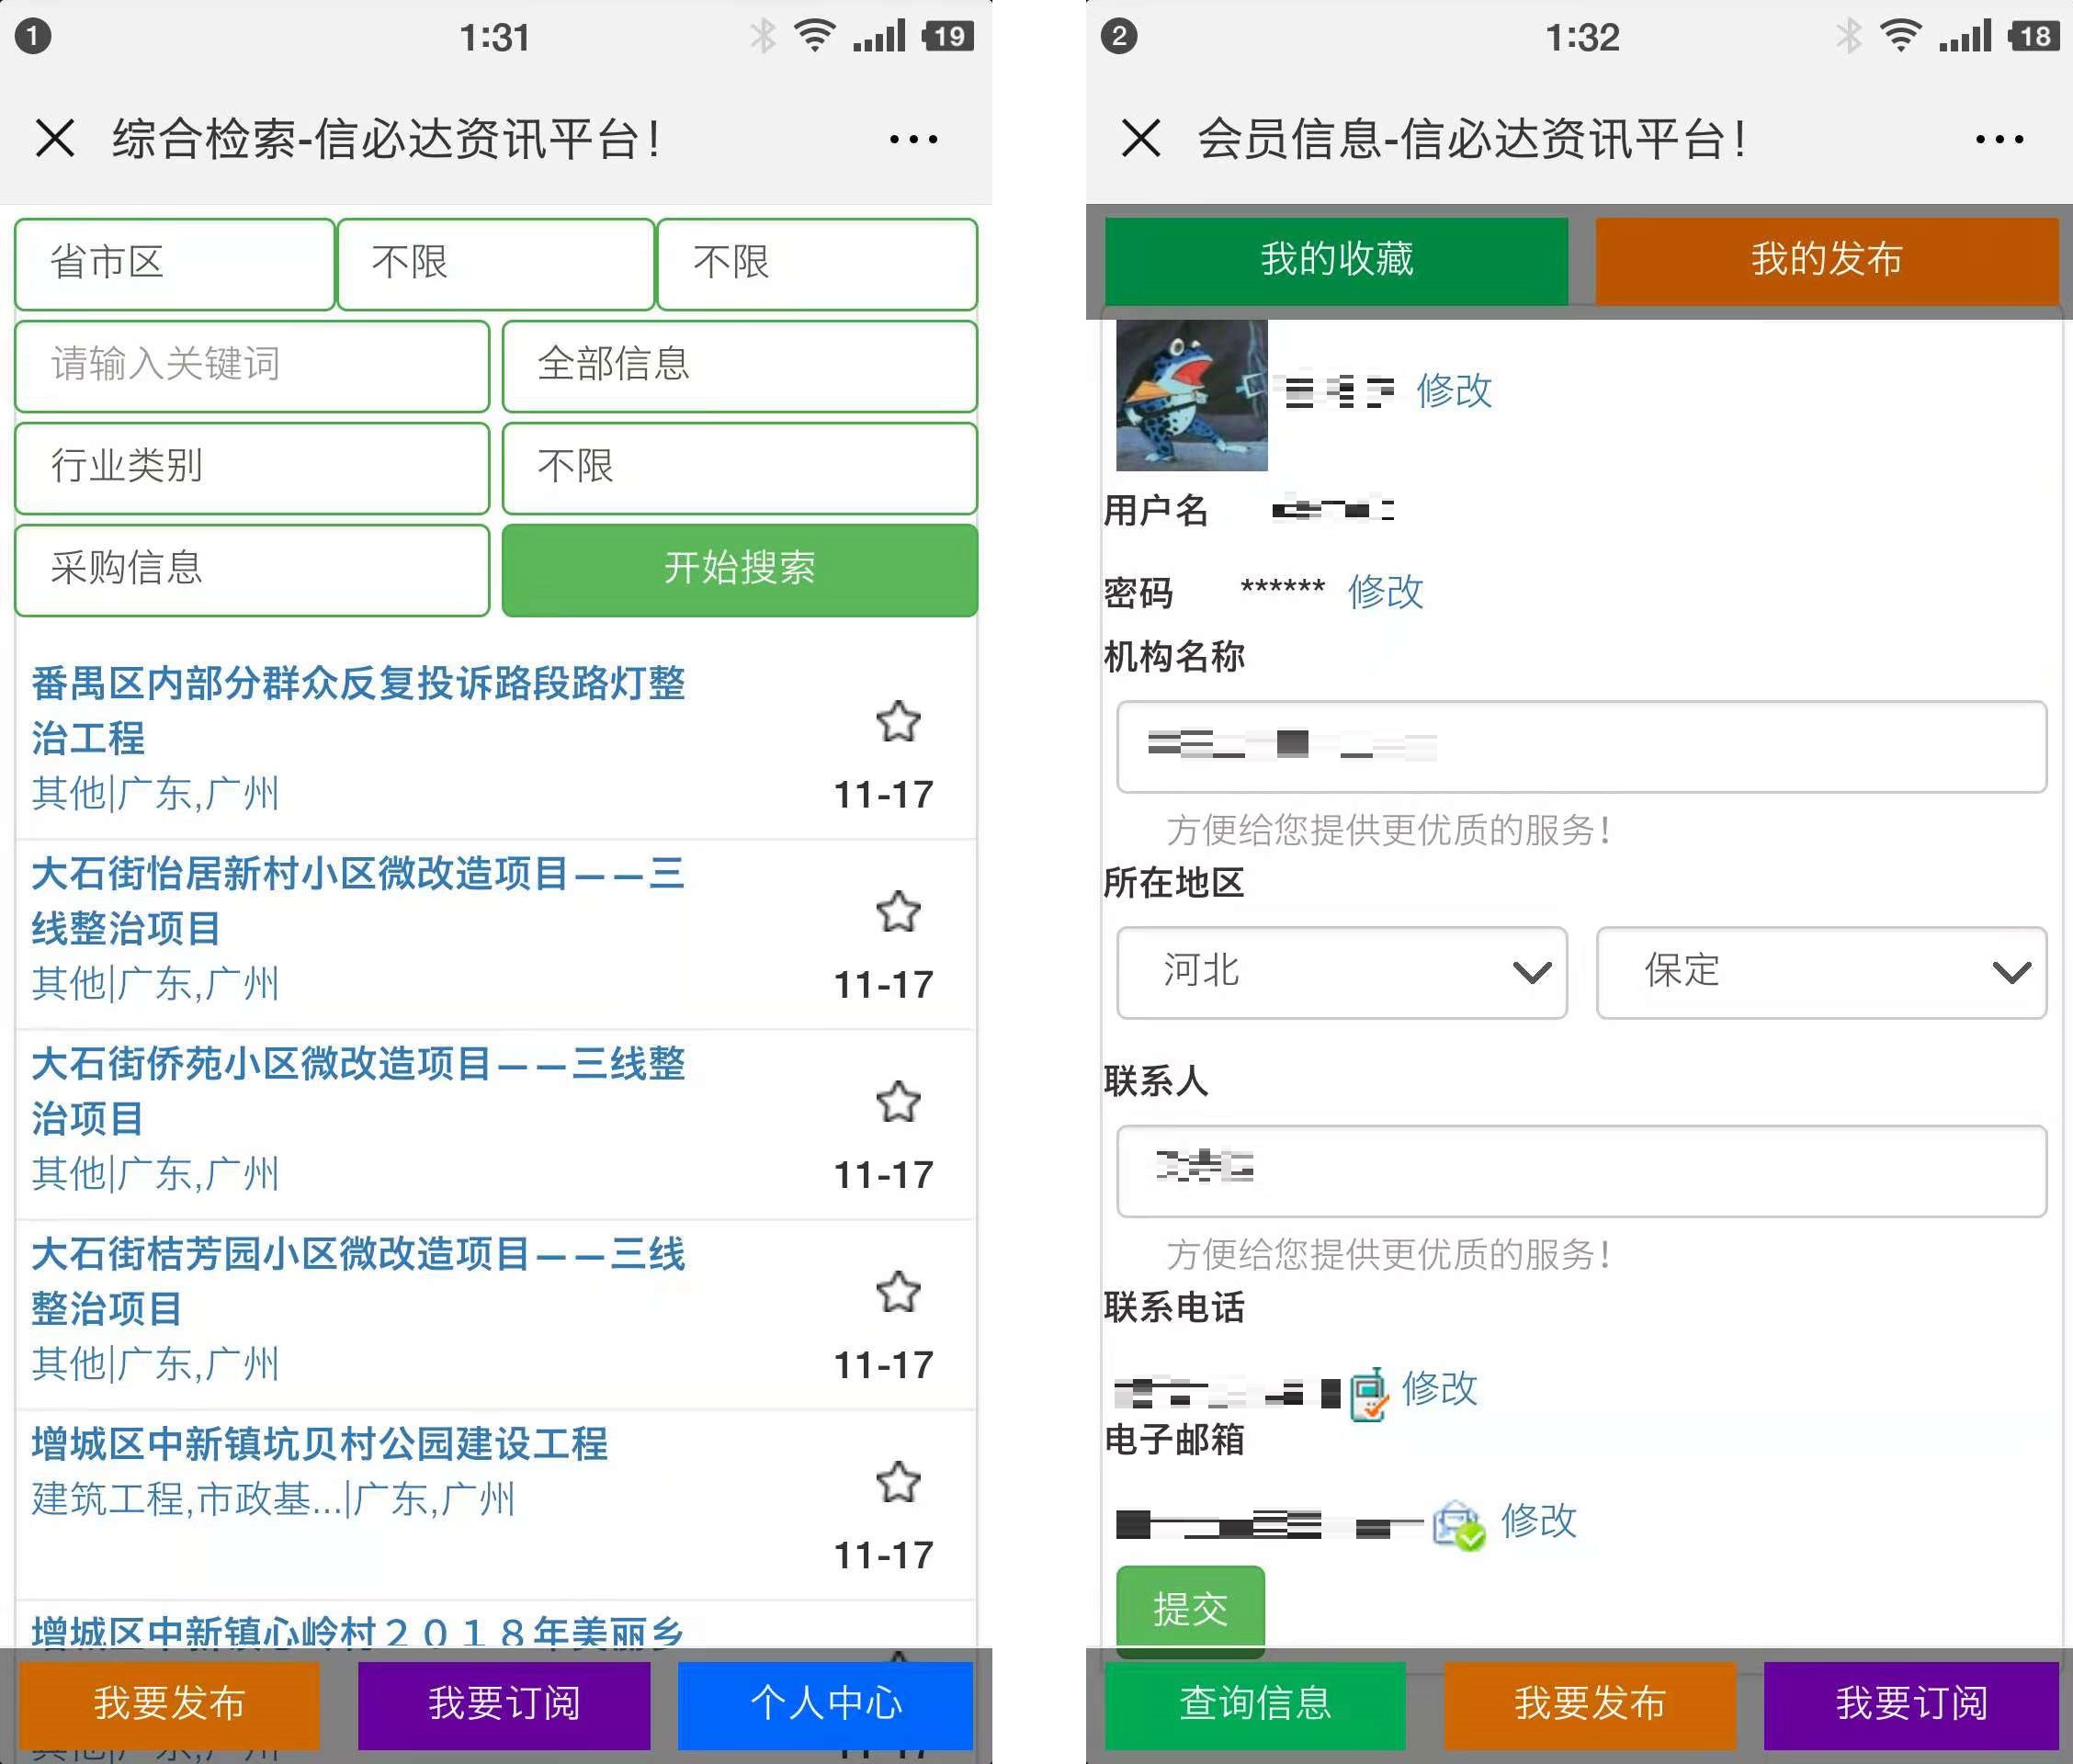Click 修改 link next to password

tap(1385, 591)
